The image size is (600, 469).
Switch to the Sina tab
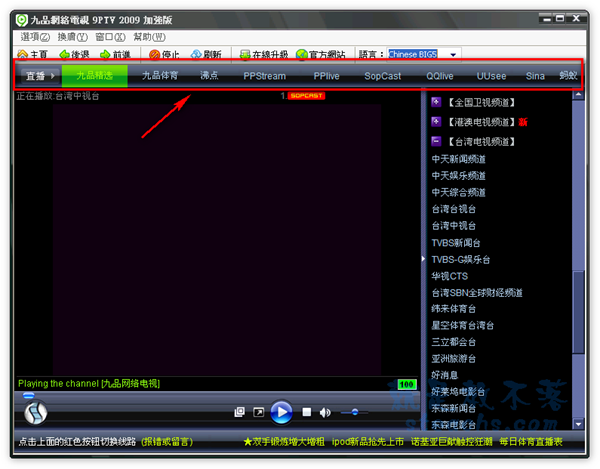click(x=535, y=76)
